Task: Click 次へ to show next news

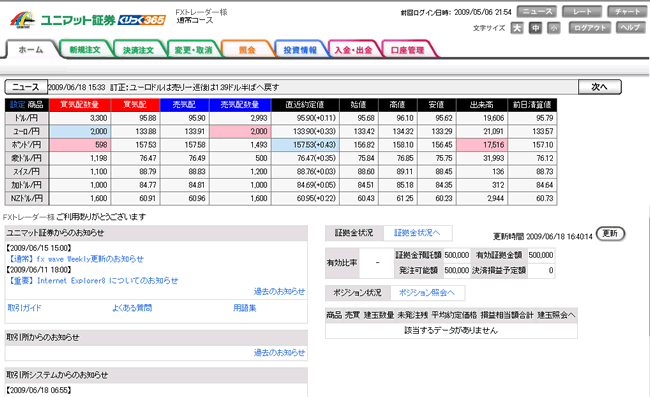Action: coord(599,87)
